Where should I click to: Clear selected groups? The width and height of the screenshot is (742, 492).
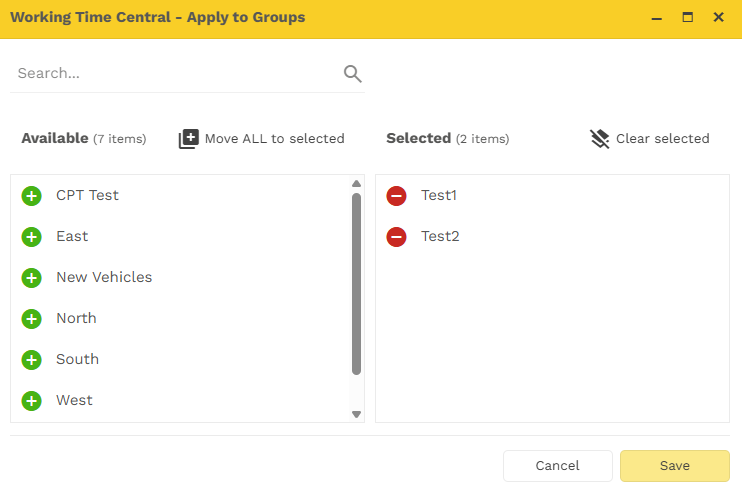(x=650, y=139)
